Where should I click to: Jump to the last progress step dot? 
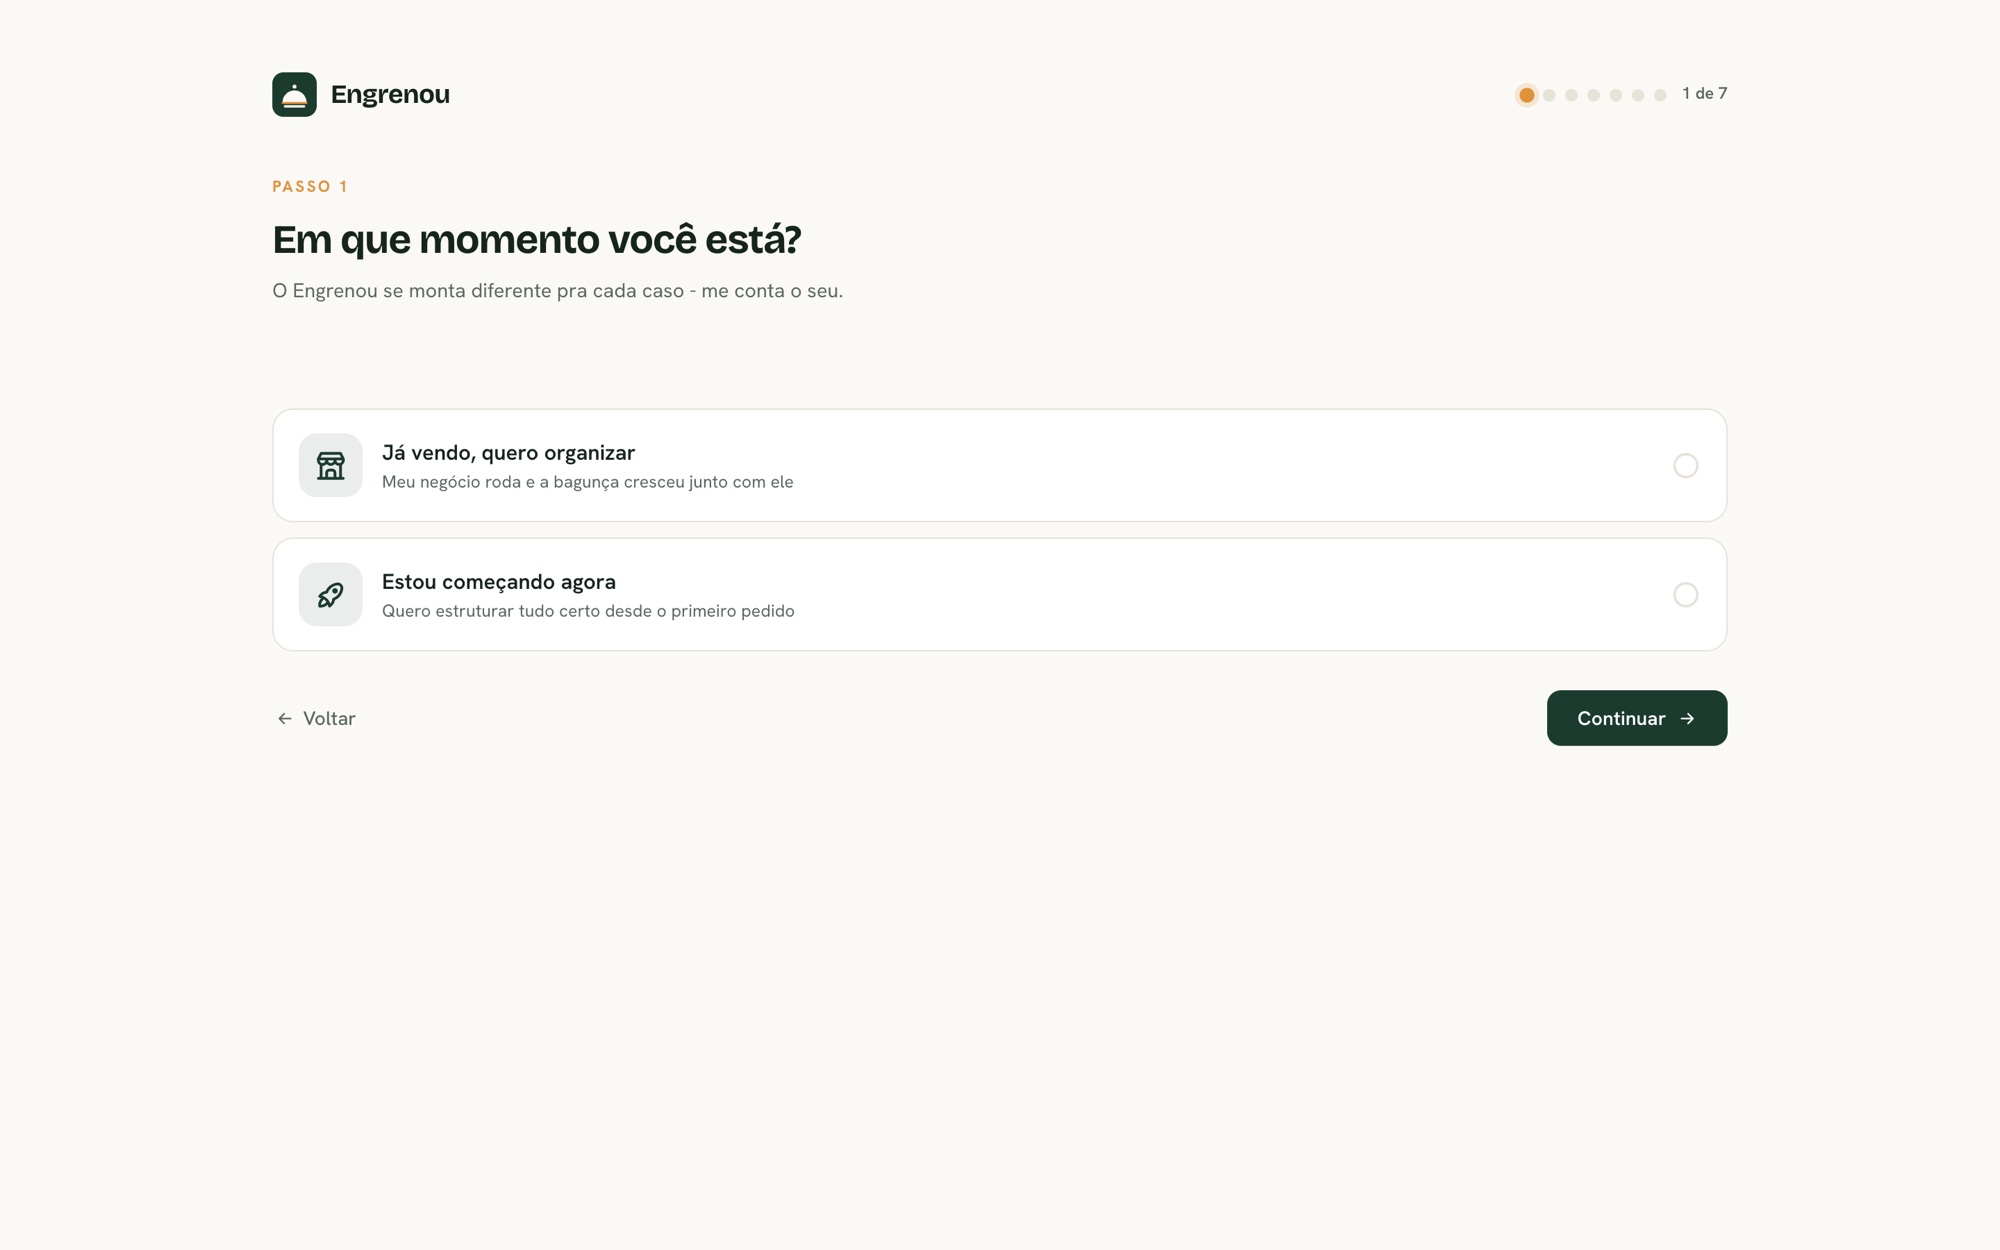[x=1660, y=95]
